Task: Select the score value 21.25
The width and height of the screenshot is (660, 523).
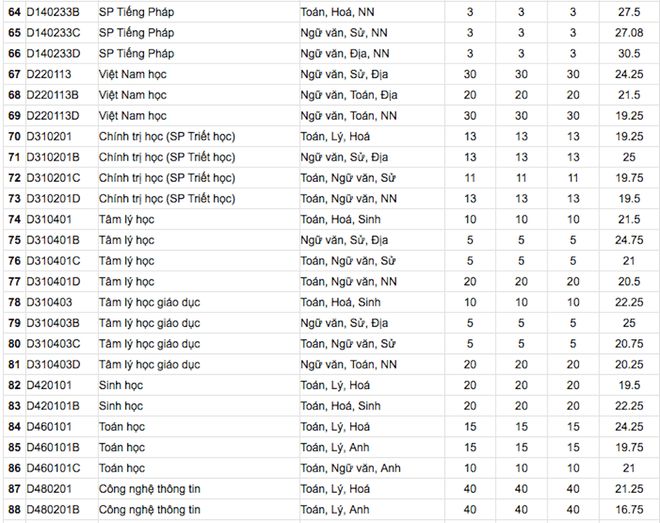Action: click(x=629, y=489)
